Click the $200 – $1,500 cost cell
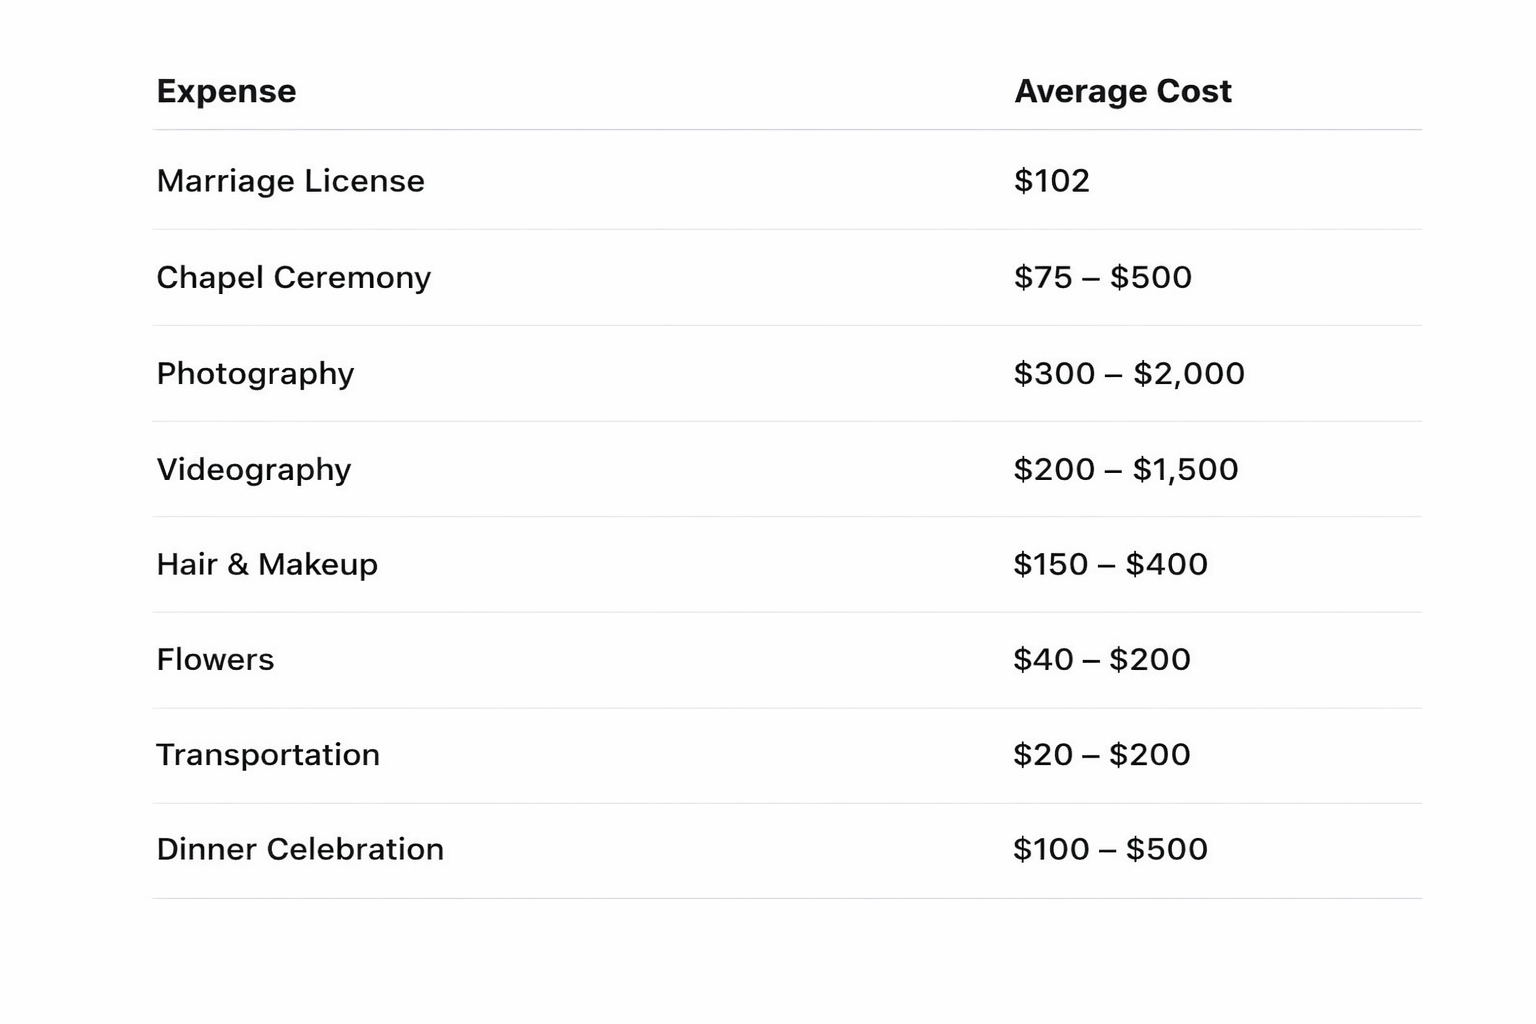The height and width of the screenshot is (1024, 1536). point(1125,469)
